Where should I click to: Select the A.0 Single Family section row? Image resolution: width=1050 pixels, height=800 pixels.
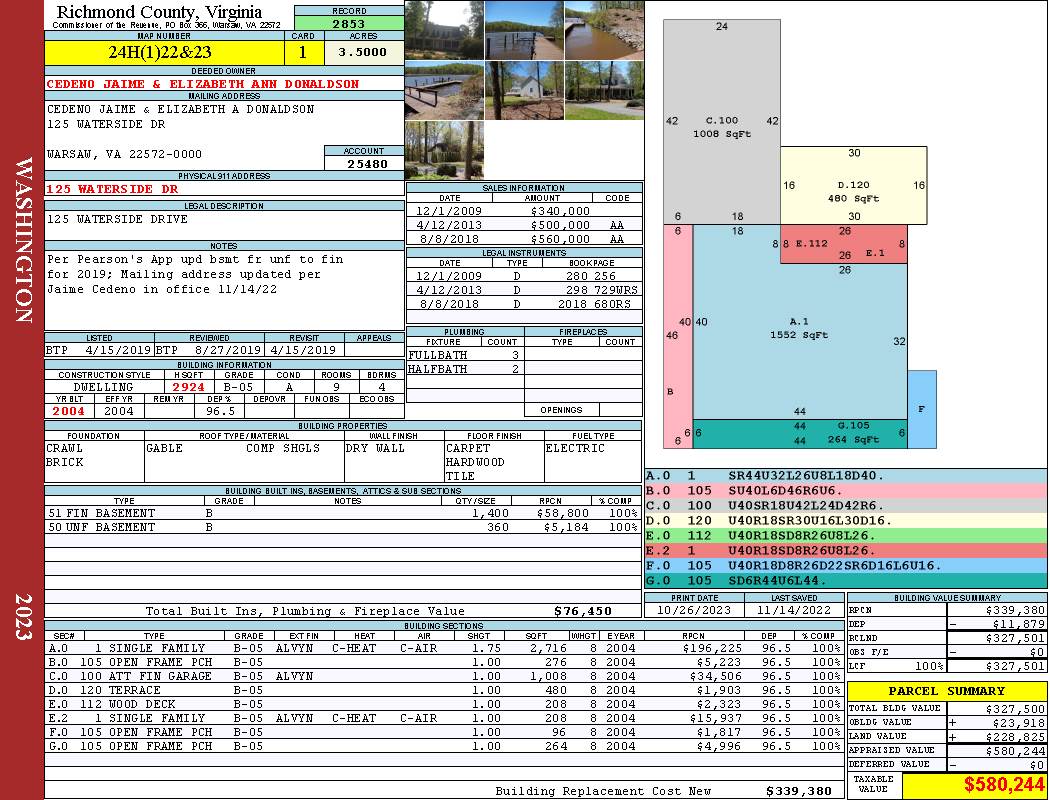point(444,648)
